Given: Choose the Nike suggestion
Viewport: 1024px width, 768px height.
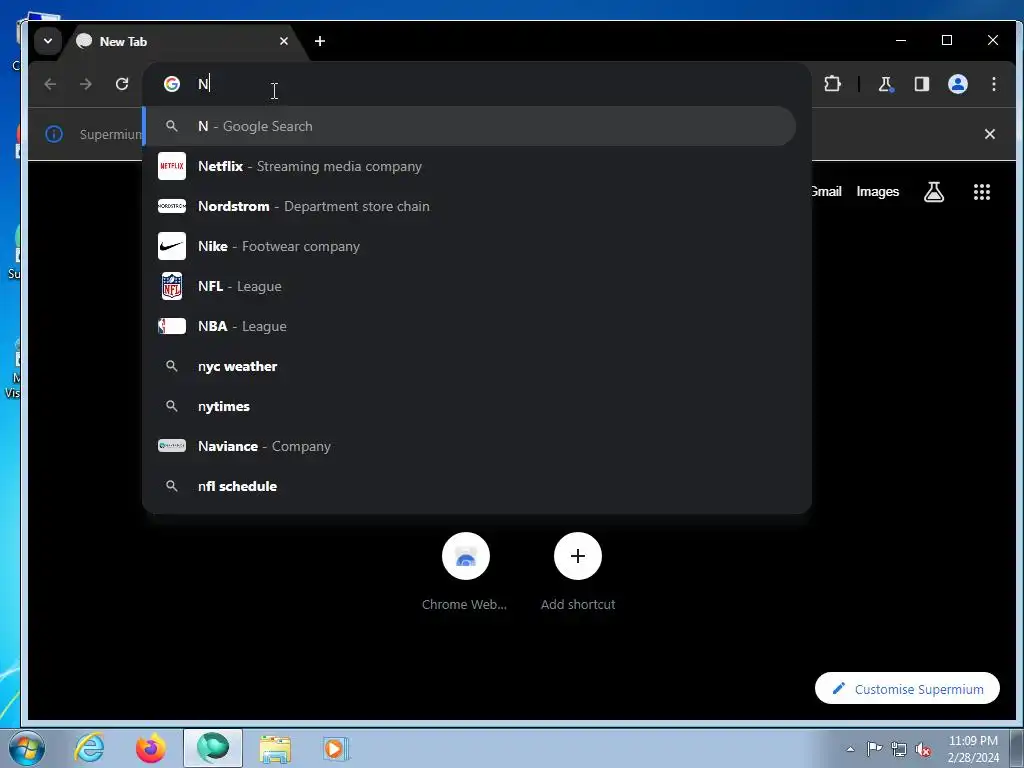Looking at the screenshot, I should (x=470, y=246).
